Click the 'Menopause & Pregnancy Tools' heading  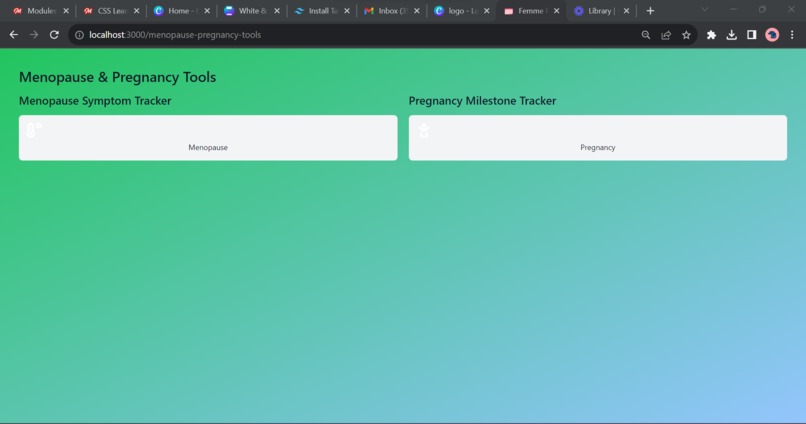(117, 77)
